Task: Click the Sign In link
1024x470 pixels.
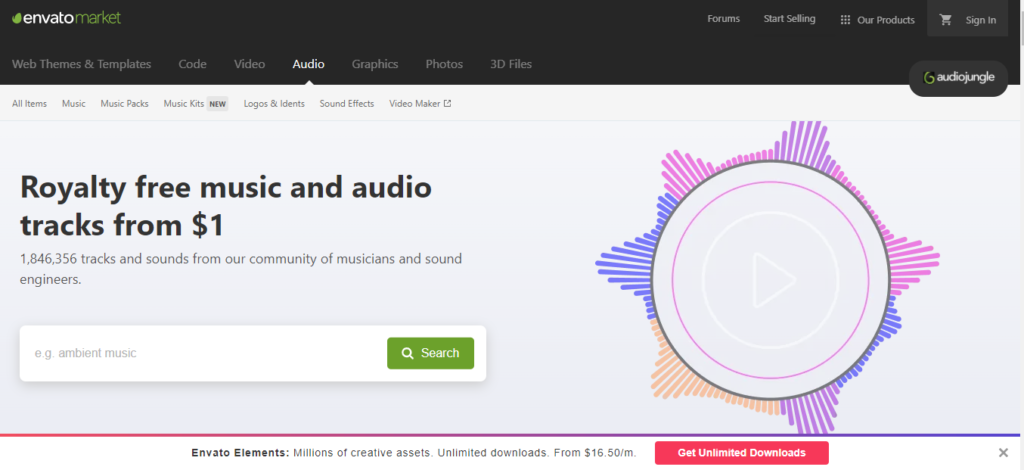Action: pos(981,20)
